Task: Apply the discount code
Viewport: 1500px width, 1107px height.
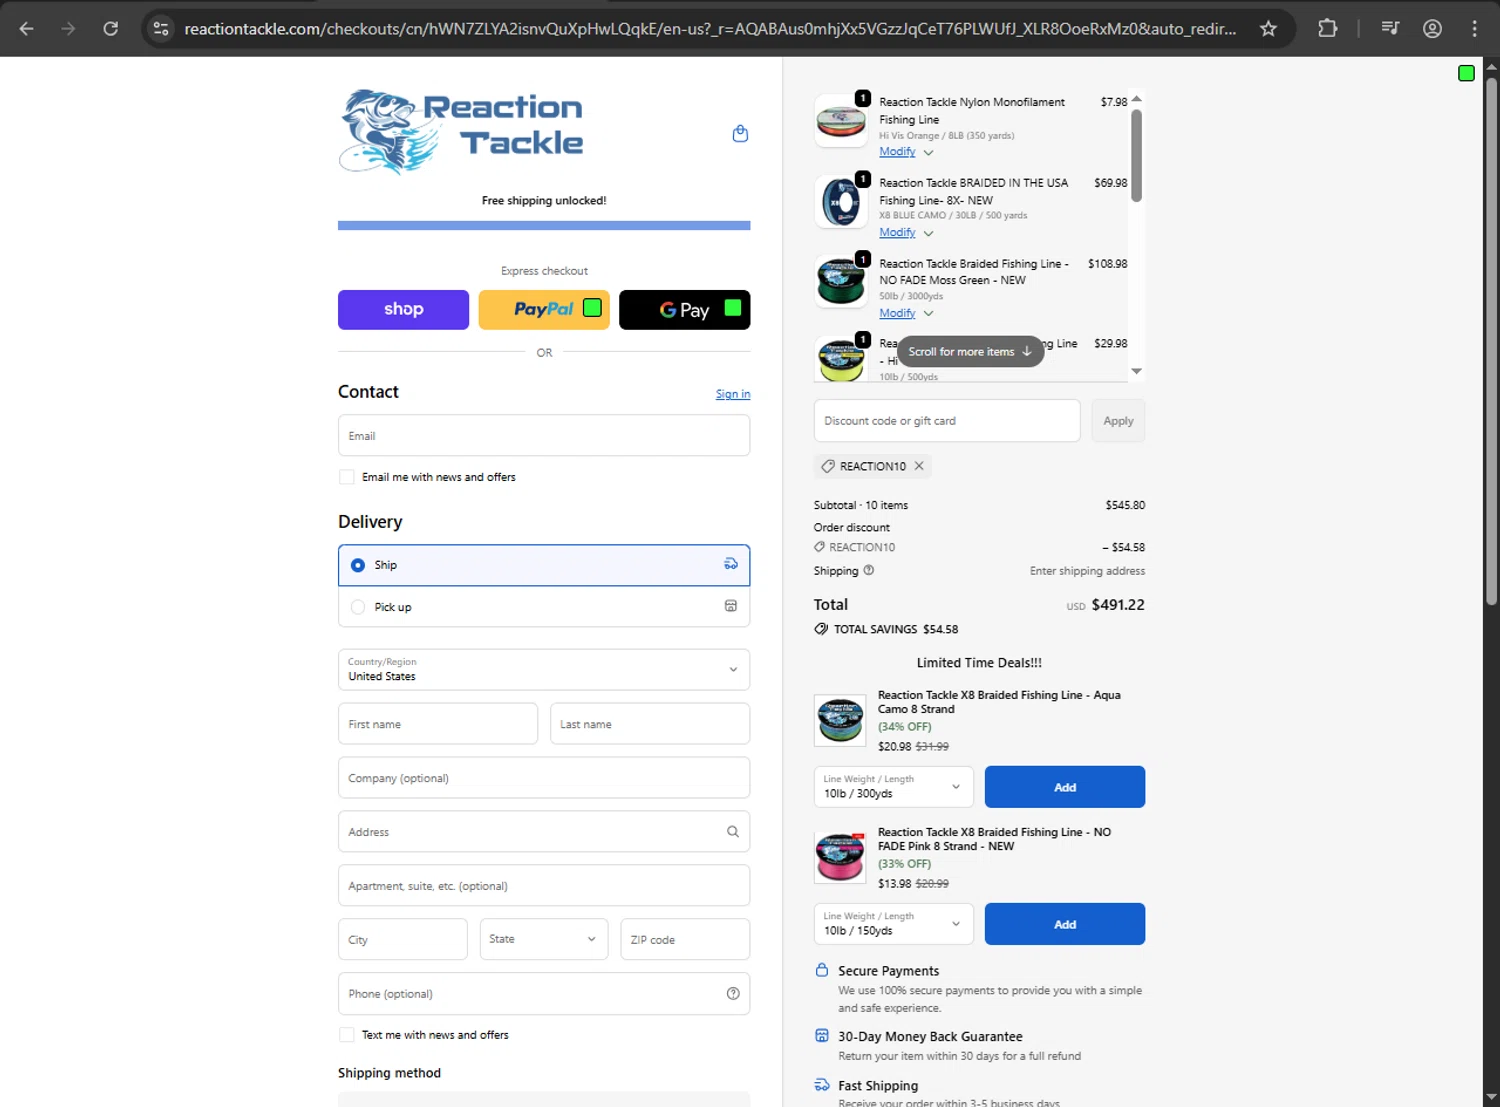Action: (1118, 421)
